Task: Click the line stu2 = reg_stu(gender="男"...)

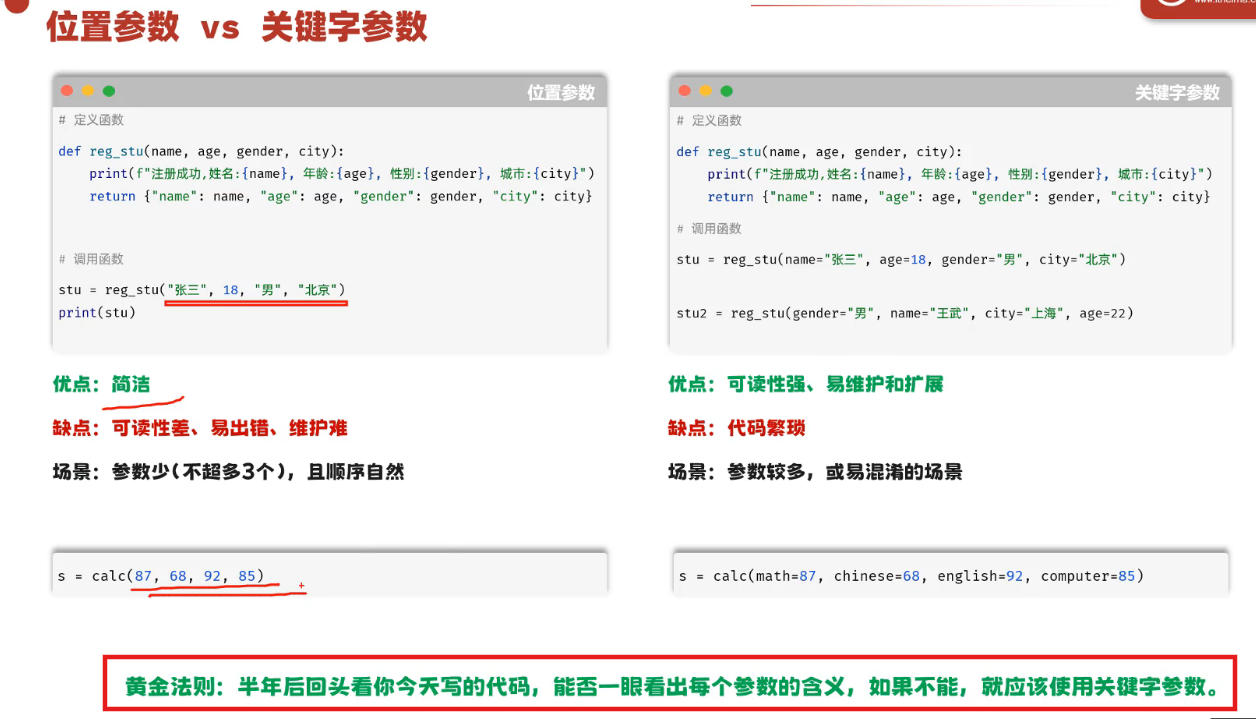Action: [x=905, y=313]
